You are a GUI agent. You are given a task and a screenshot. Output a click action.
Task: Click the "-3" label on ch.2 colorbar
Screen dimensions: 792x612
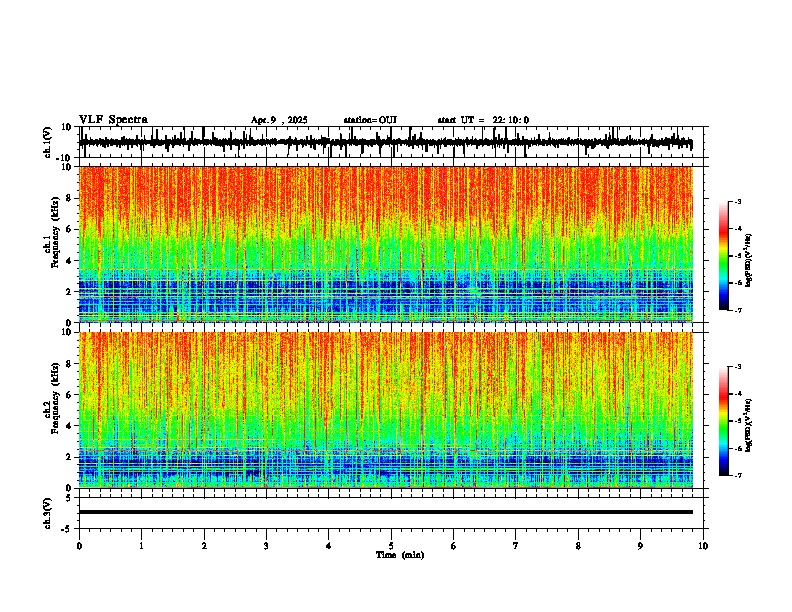coord(737,367)
